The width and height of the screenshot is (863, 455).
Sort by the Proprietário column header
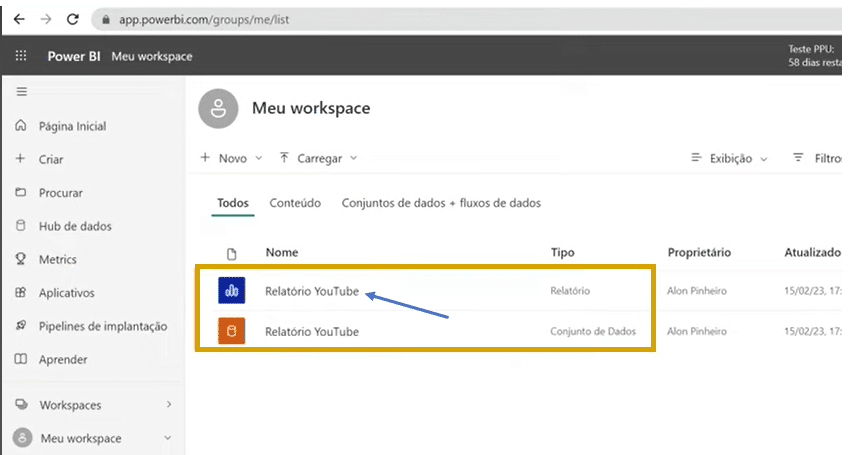pyautogui.click(x=699, y=252)
